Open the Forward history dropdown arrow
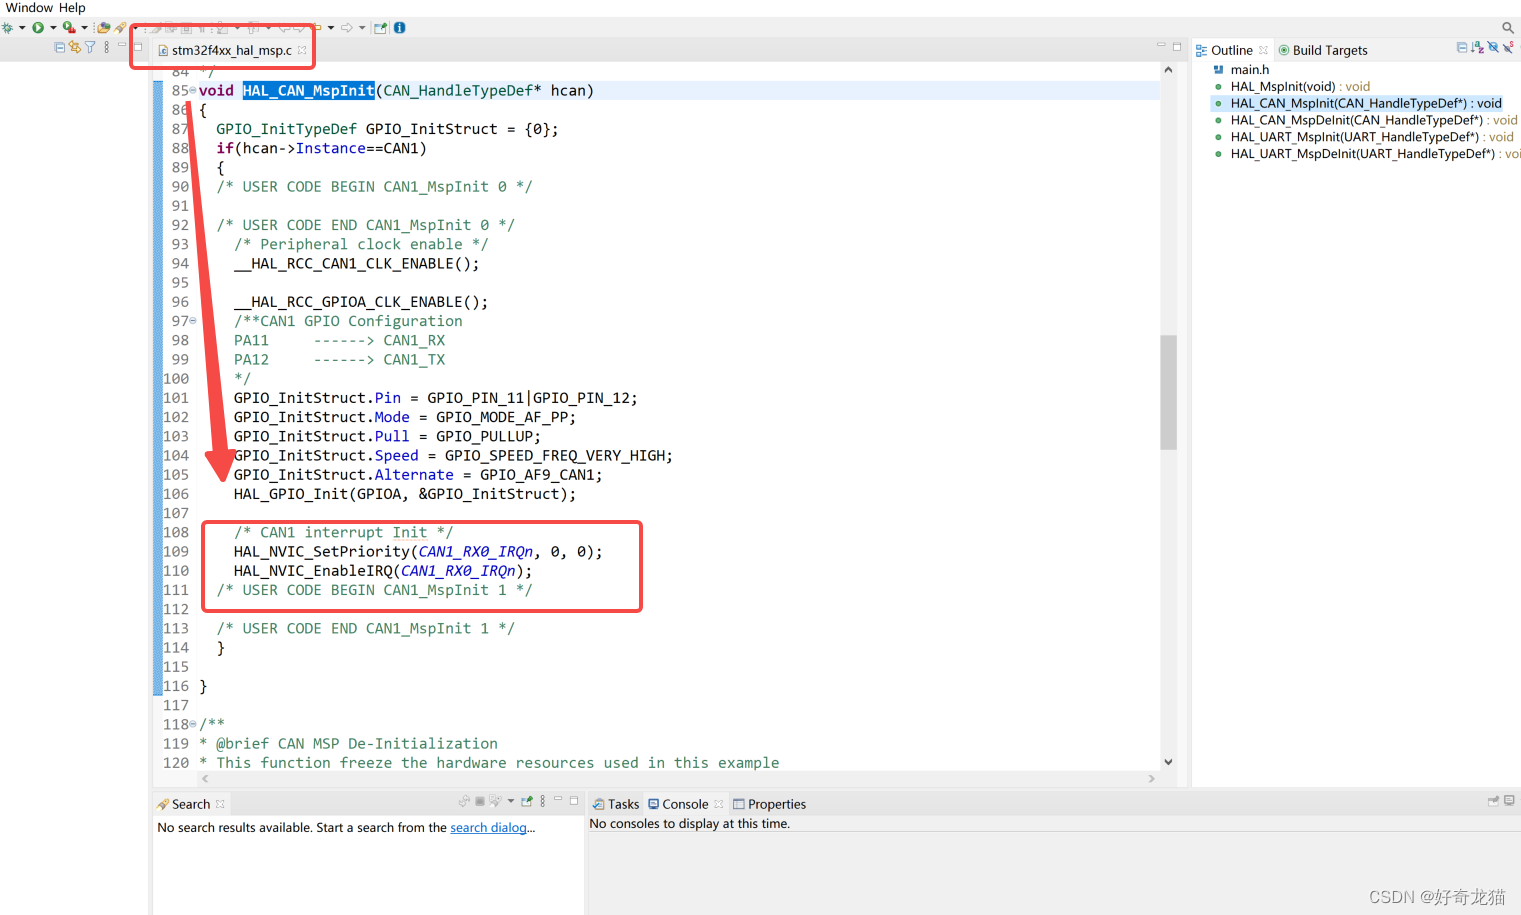 362,28
